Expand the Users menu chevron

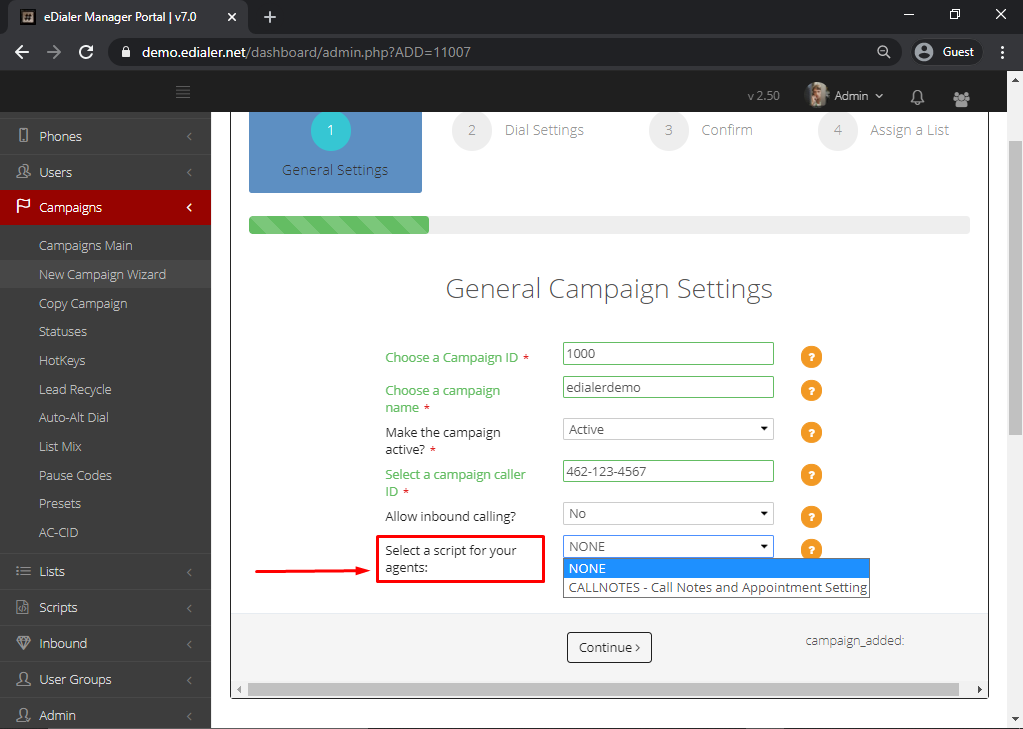click(x=189, y=172)
